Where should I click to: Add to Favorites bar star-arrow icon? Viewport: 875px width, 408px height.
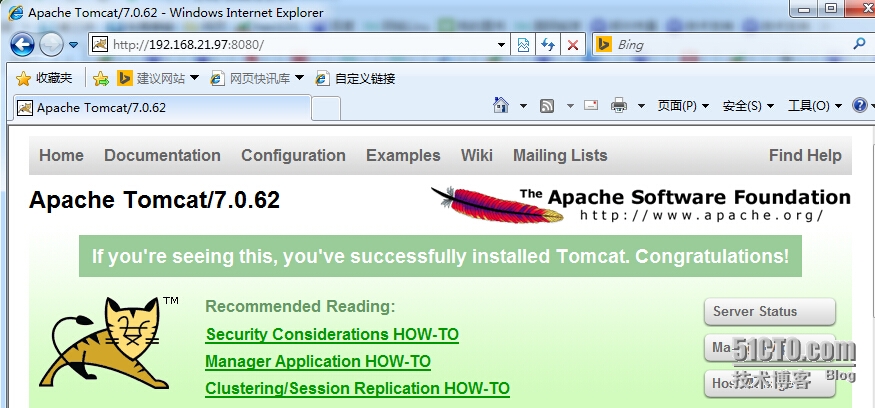pyautogui.click(x=101, y=79)
